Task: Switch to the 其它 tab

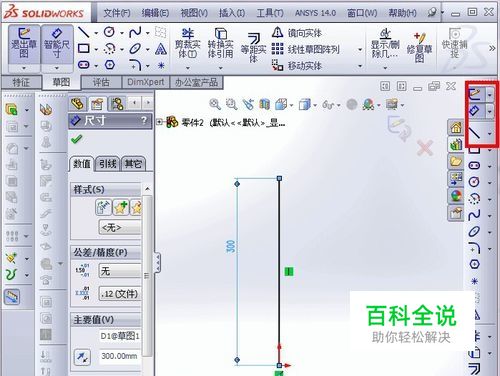Action: pos(133,164)
